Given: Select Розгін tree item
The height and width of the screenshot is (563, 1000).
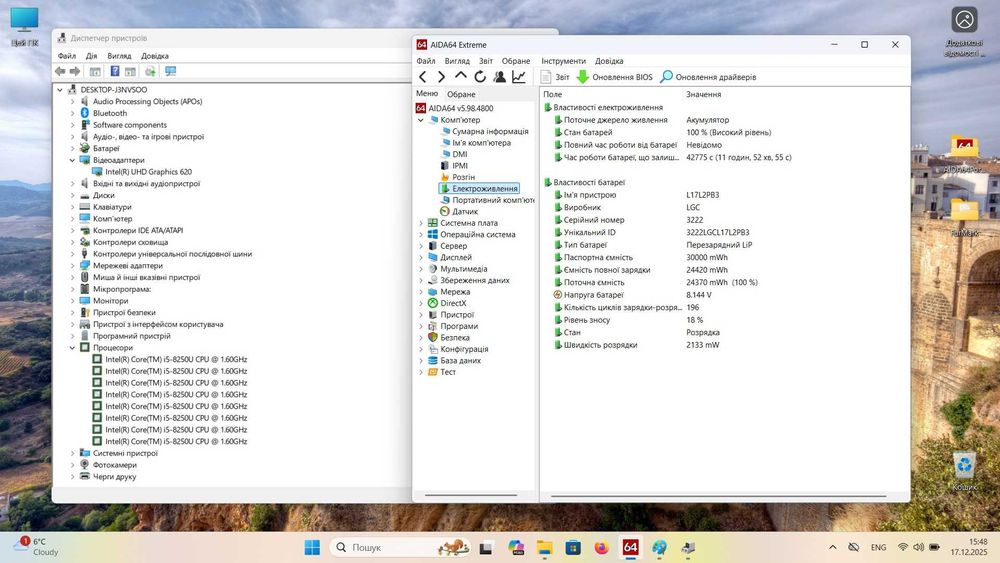Looking at the screenshot, I should point(463,177).
